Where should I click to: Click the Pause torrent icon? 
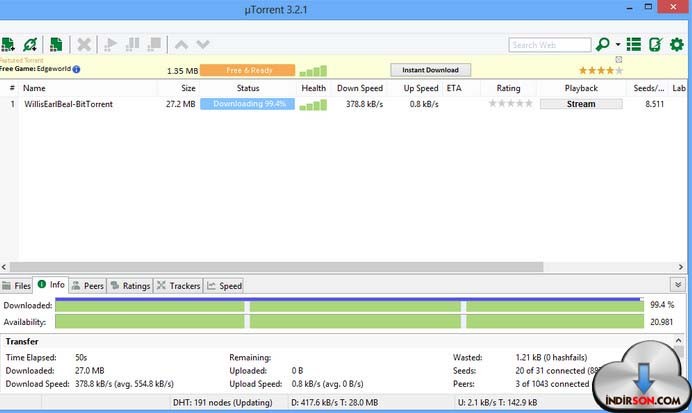click(x=132, y=45)
